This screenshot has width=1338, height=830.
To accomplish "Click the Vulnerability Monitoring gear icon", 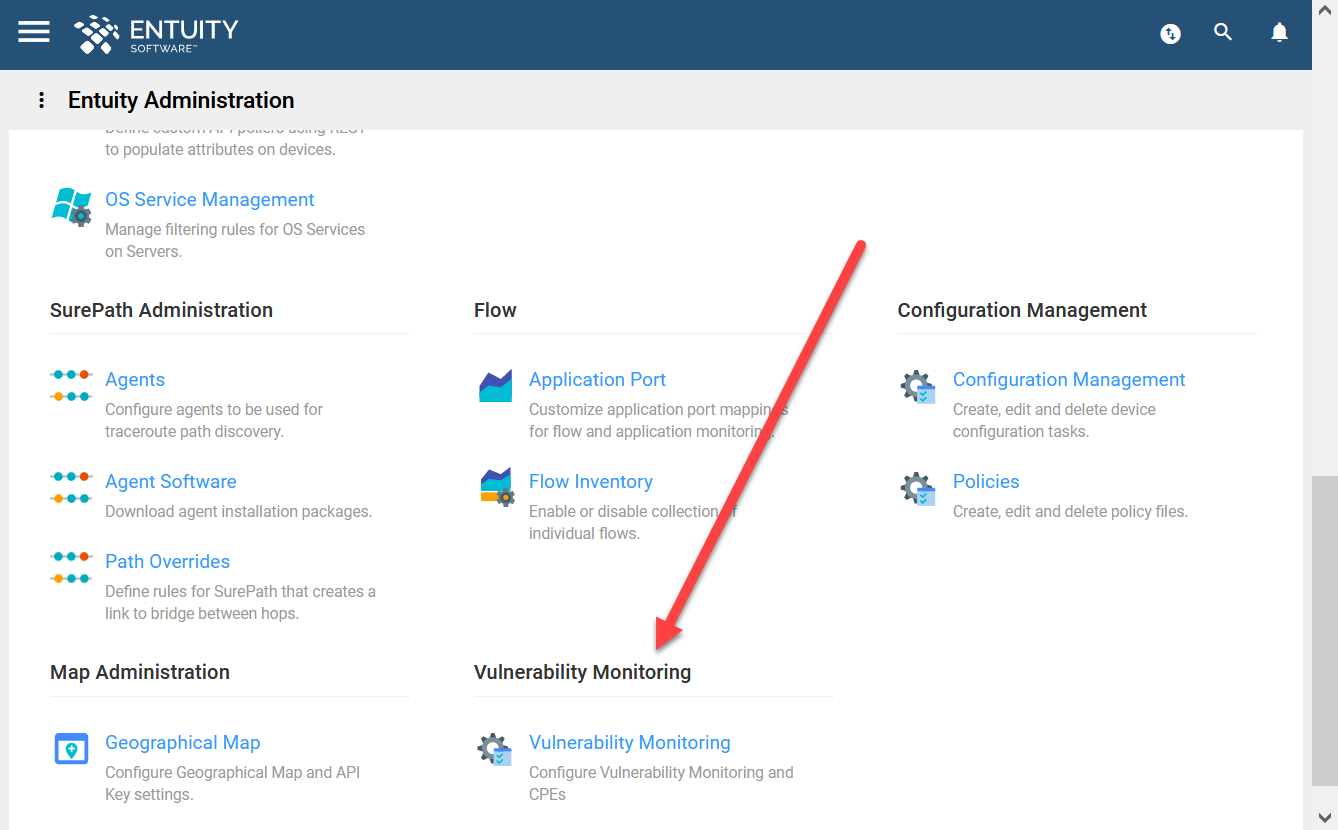I will coord(495,749).
